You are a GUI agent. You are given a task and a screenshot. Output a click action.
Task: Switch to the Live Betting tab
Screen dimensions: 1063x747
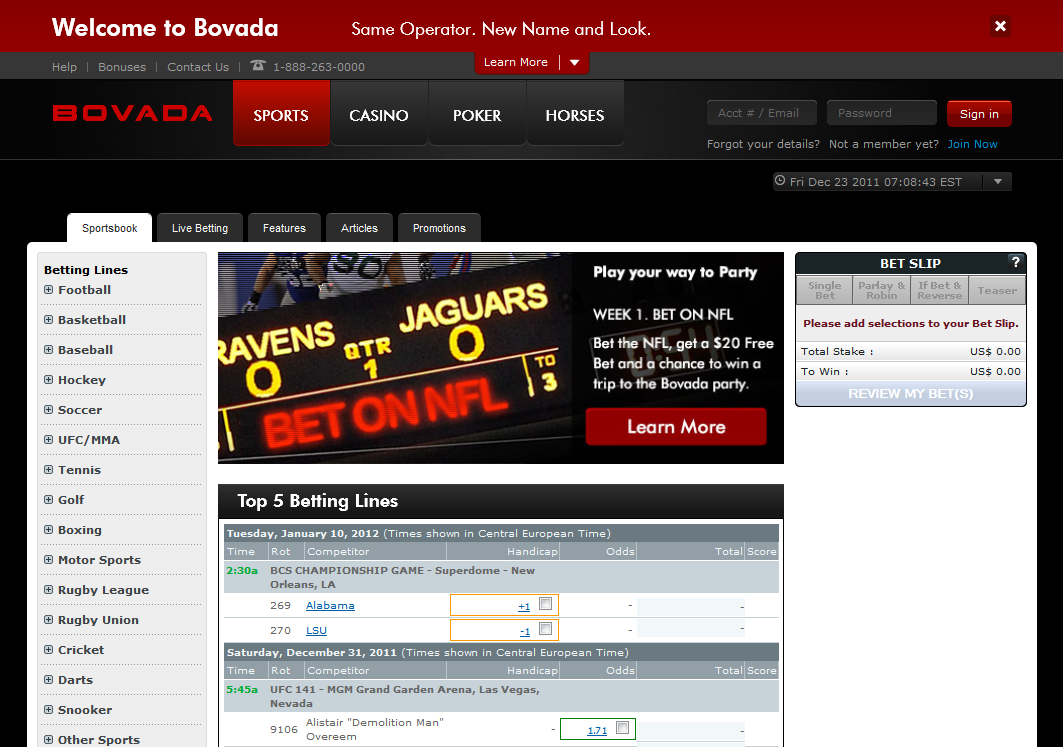(x=200, y=228)
